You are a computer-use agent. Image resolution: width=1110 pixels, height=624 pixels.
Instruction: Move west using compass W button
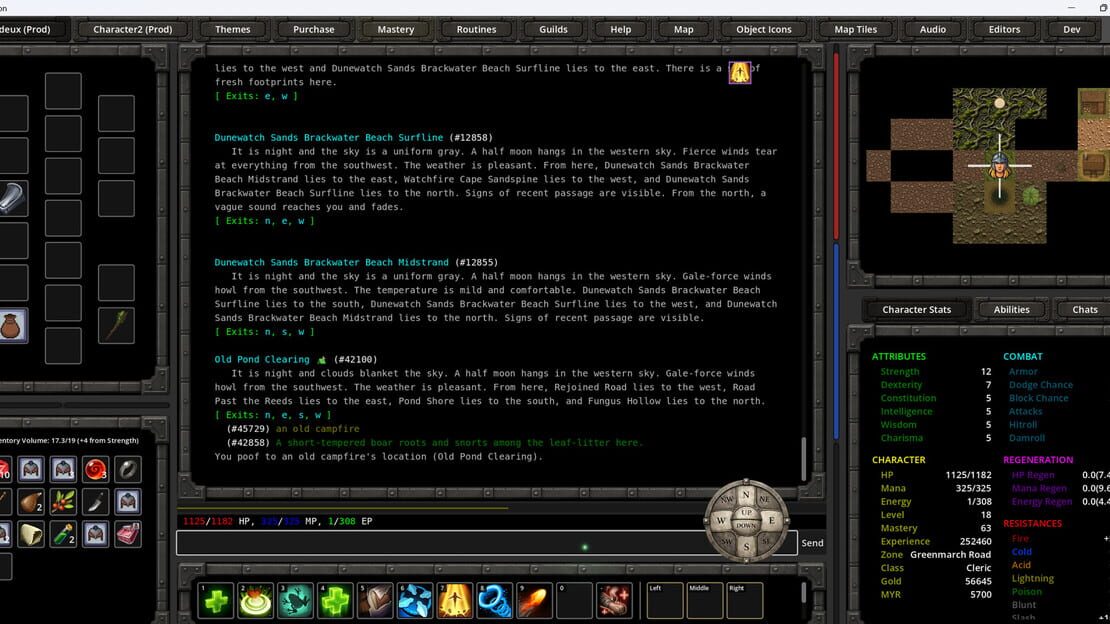tap(721, 521)
